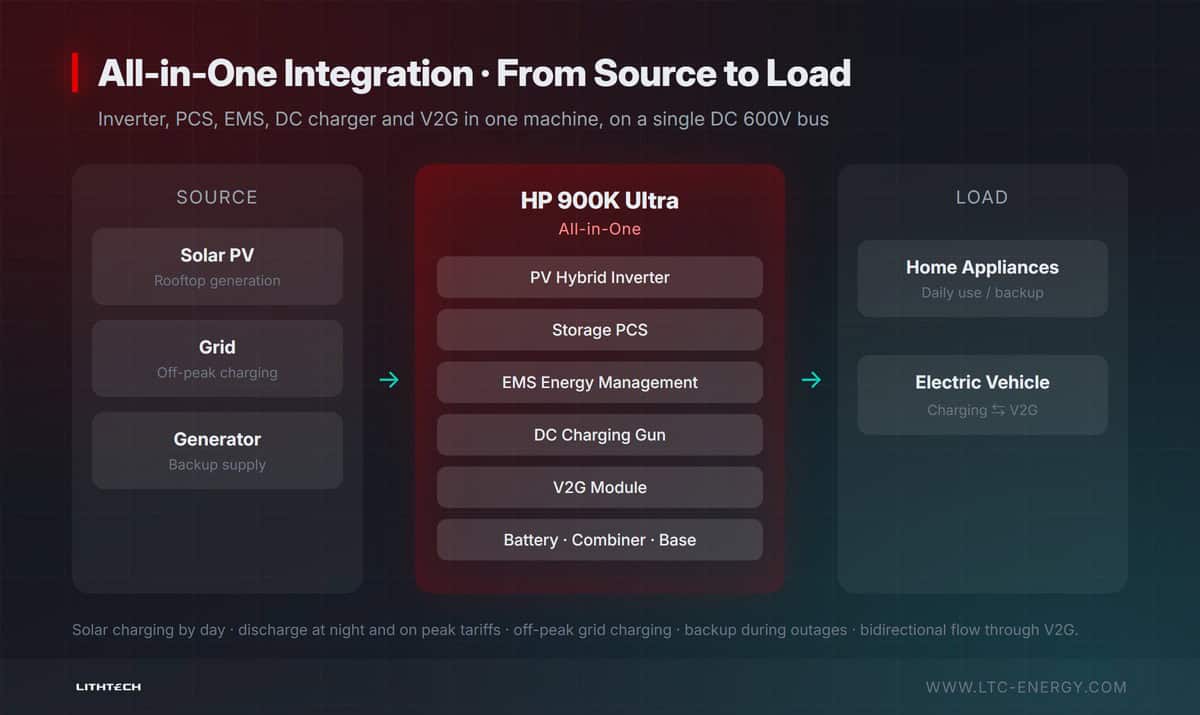Click the LOAD column heading
This screenshot has width=1200, height=715.
click(x=982, y=197)
